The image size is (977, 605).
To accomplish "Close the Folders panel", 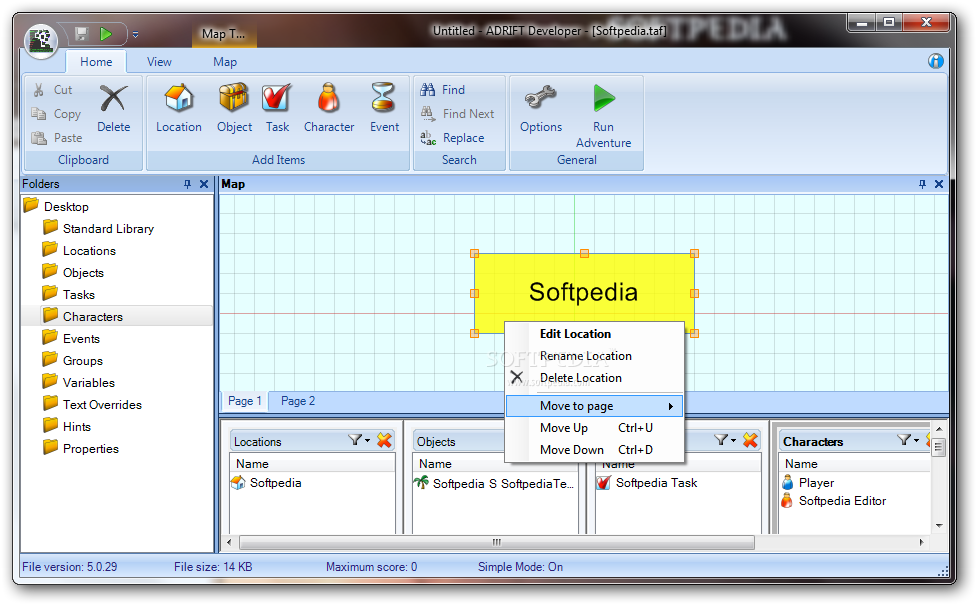I will point(204,184).
